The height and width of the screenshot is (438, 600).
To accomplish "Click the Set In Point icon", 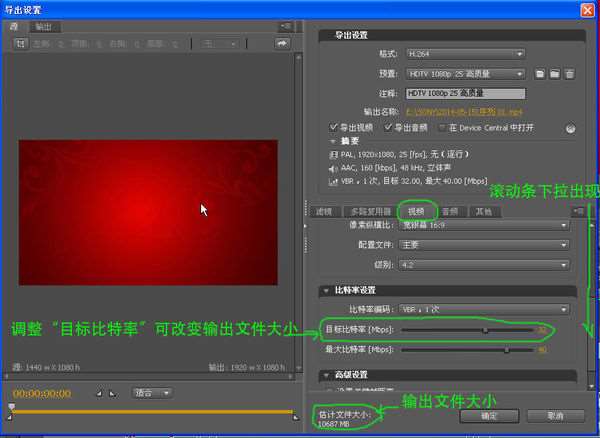I will pyautogui.click(x=99, y=393).
